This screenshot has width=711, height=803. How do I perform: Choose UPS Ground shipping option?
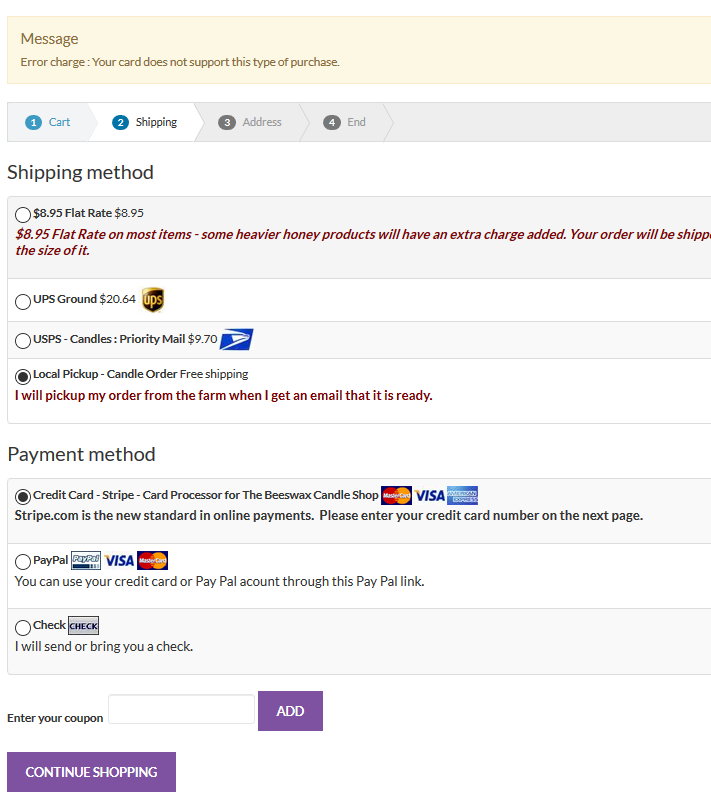pyautogui.click(x=23, y=302)
